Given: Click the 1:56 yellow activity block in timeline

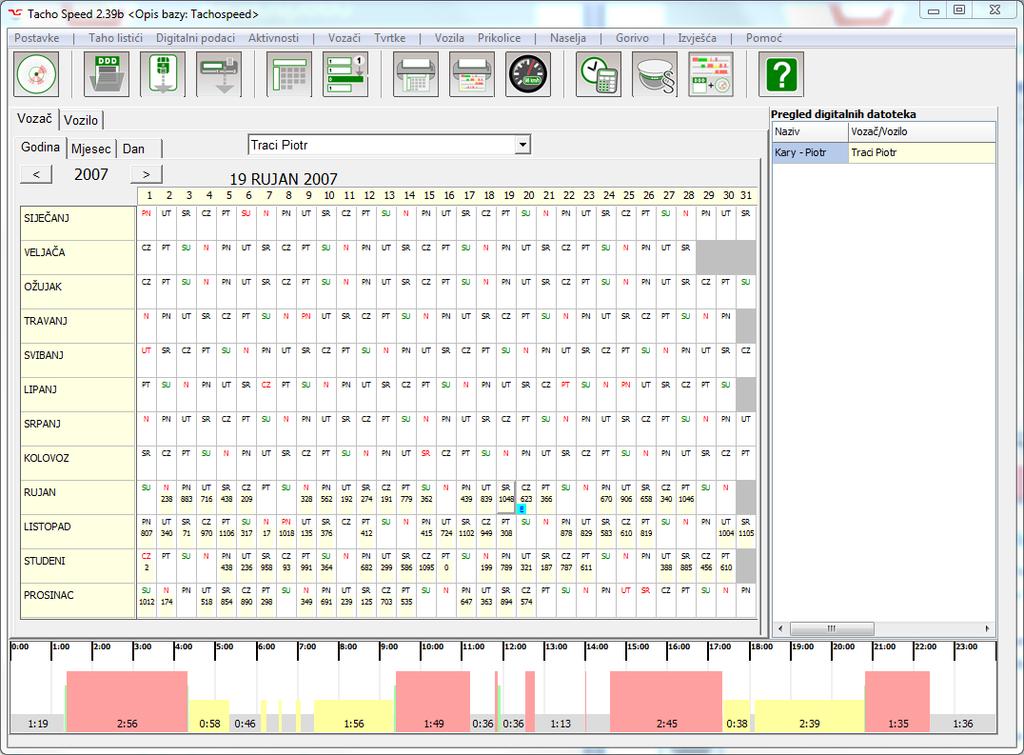Looking at the screenshot, I should (354, 716).
